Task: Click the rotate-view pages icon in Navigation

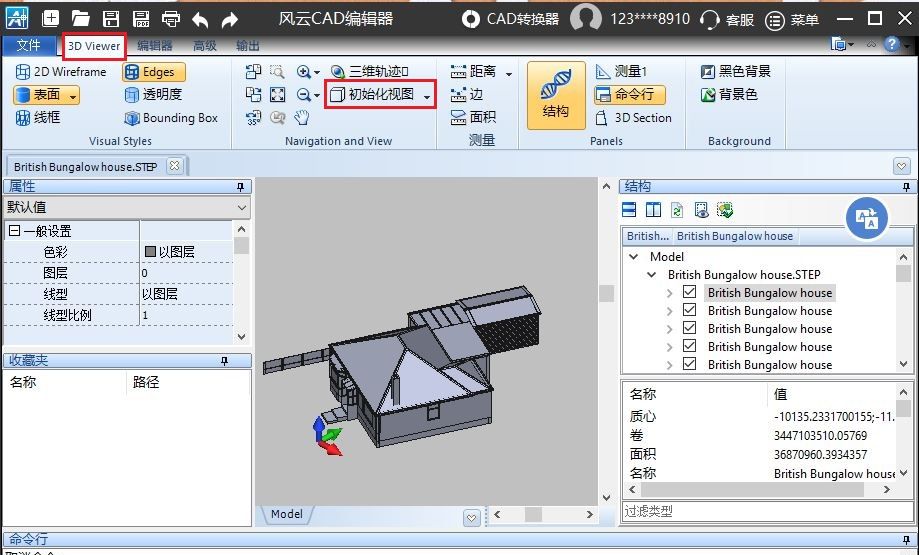Action: (253, 71)
